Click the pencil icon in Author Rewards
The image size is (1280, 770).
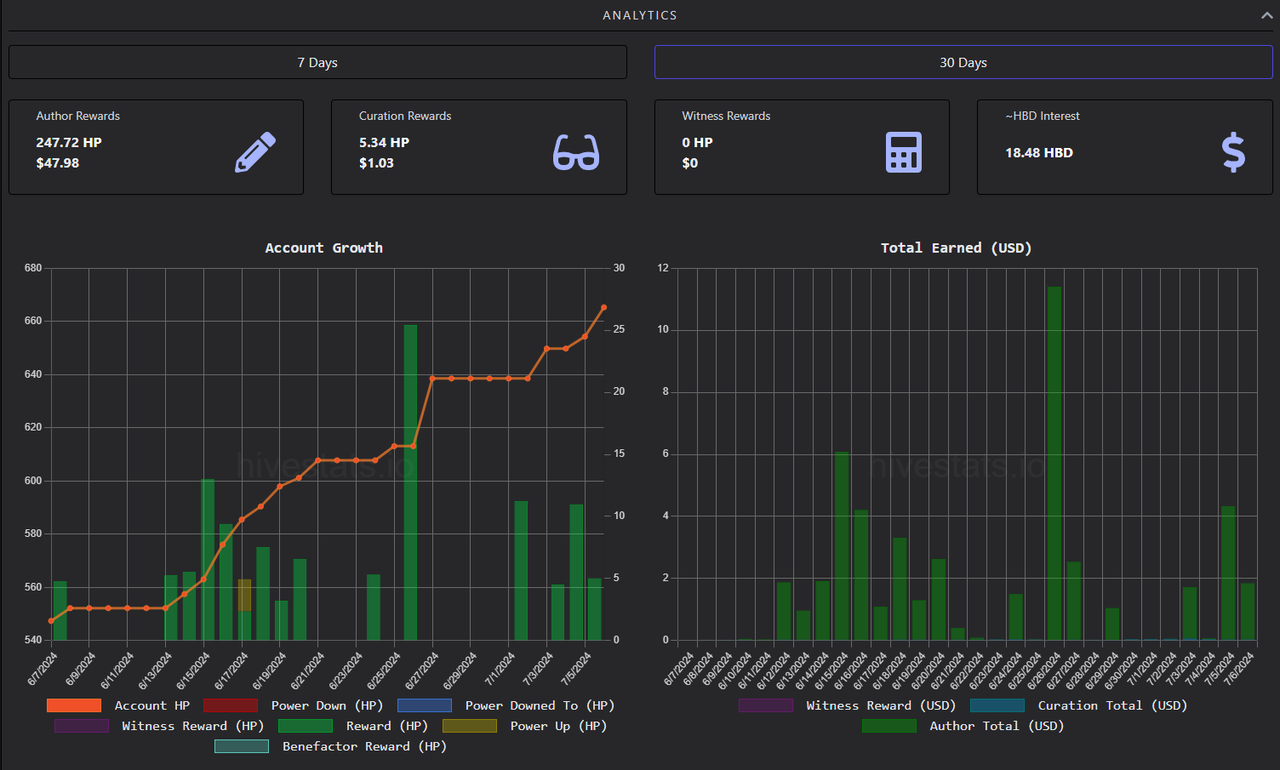click(x=255, y=152)
